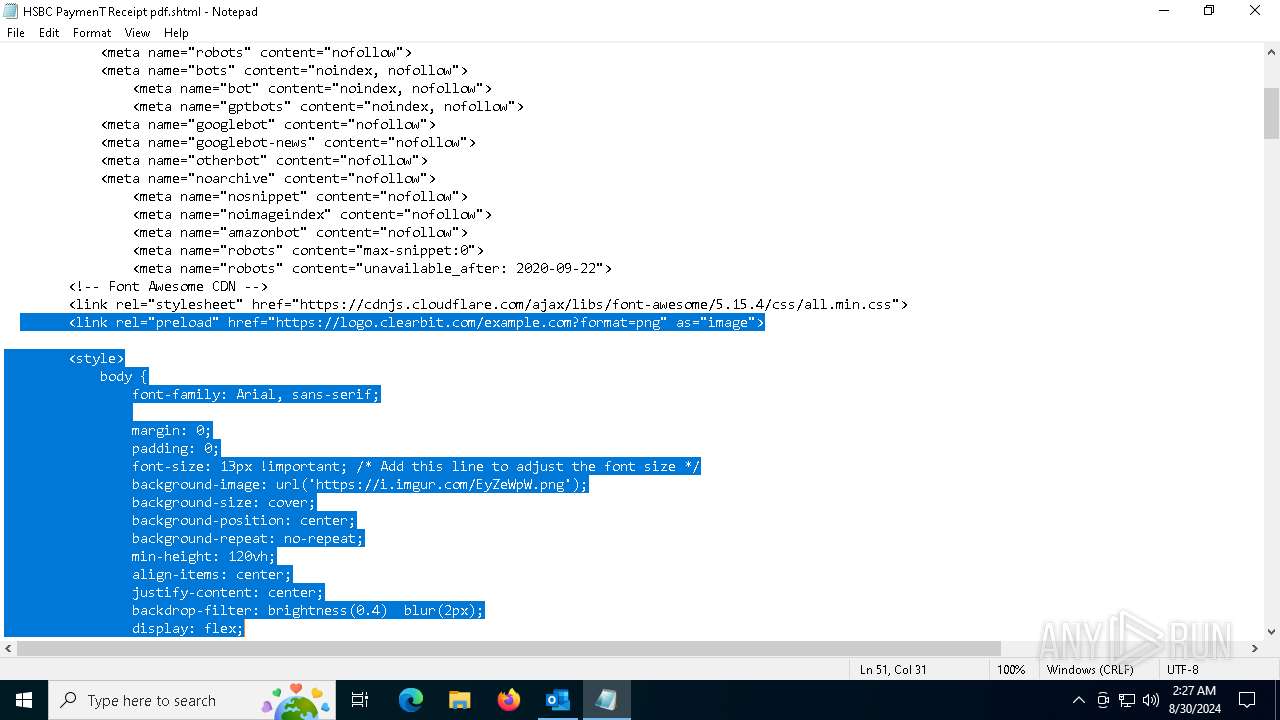Click the horizontal scrollbar left arrow
Image resolution: width=1280 pixels, height=720 pixels.
pyautogui.click(x=8, y=649)
